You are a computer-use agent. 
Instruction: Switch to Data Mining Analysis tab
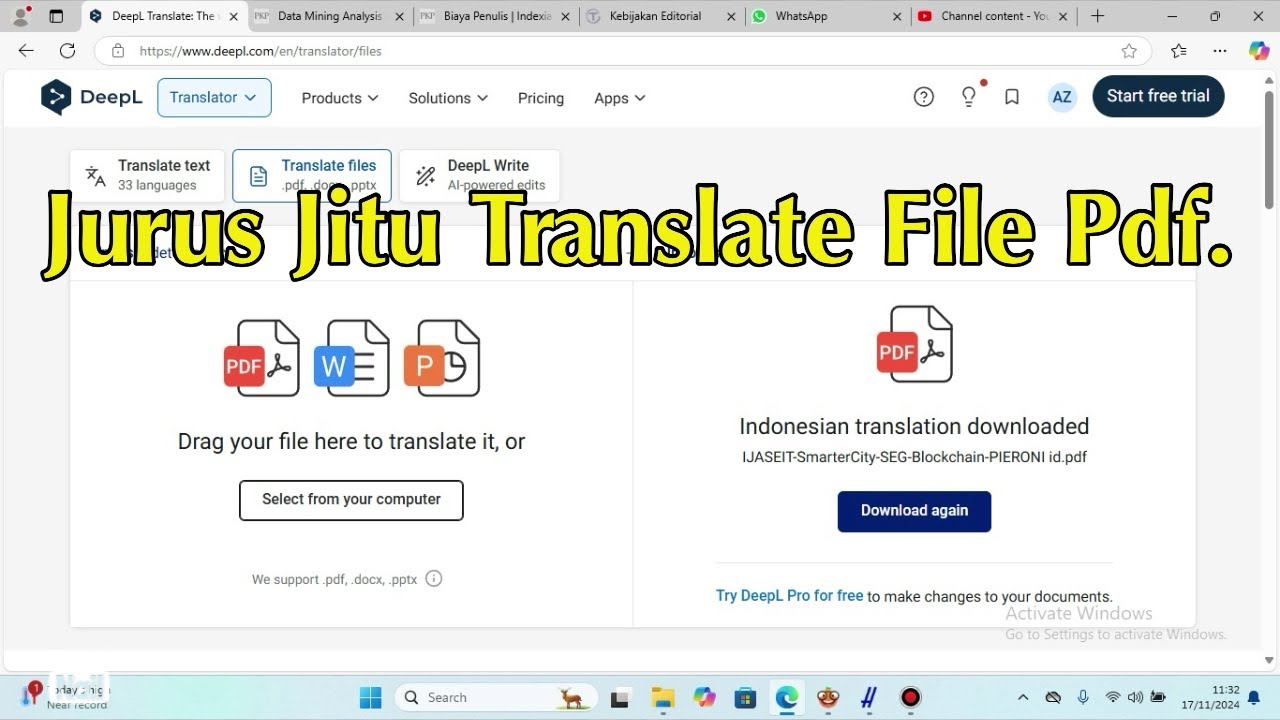pyautogui.click(x=328, y=16)
